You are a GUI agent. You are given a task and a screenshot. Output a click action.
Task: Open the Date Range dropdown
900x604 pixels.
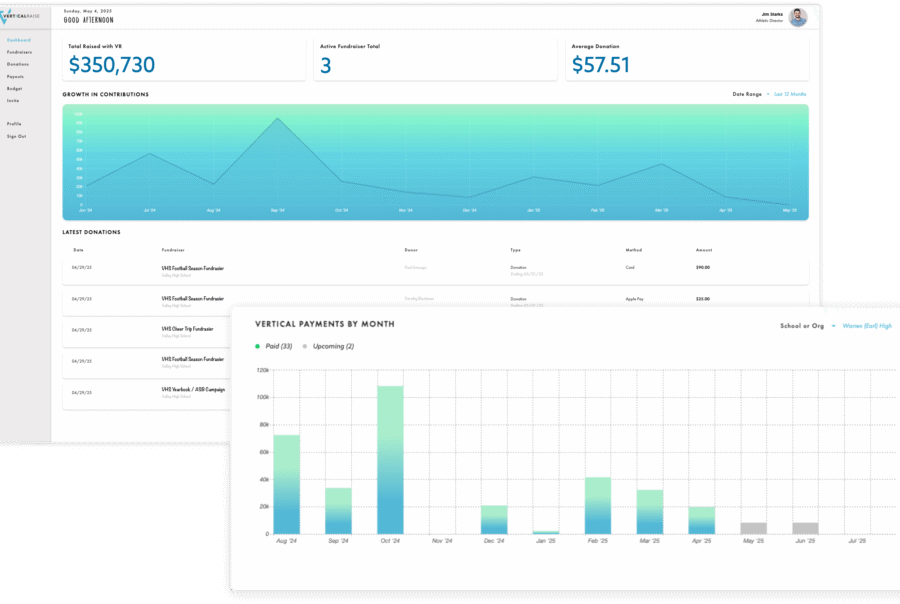(750, 94)
